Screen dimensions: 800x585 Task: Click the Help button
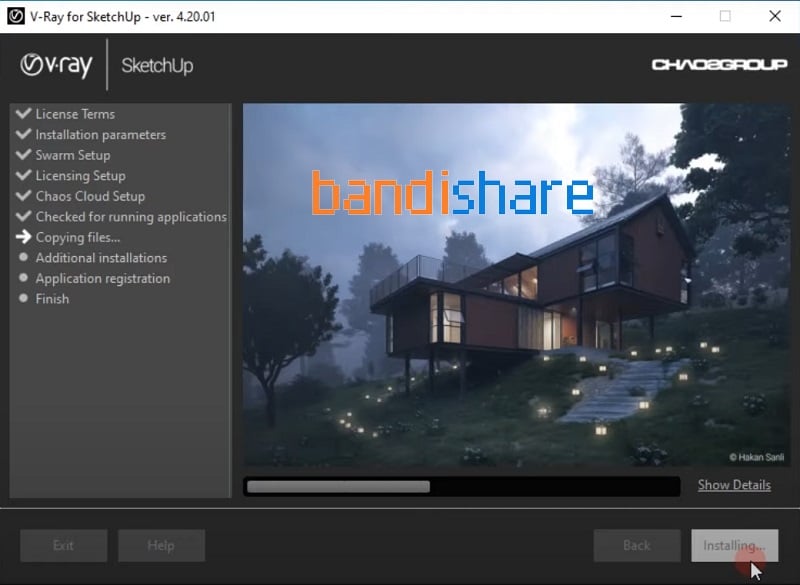[x=161, y=546]
